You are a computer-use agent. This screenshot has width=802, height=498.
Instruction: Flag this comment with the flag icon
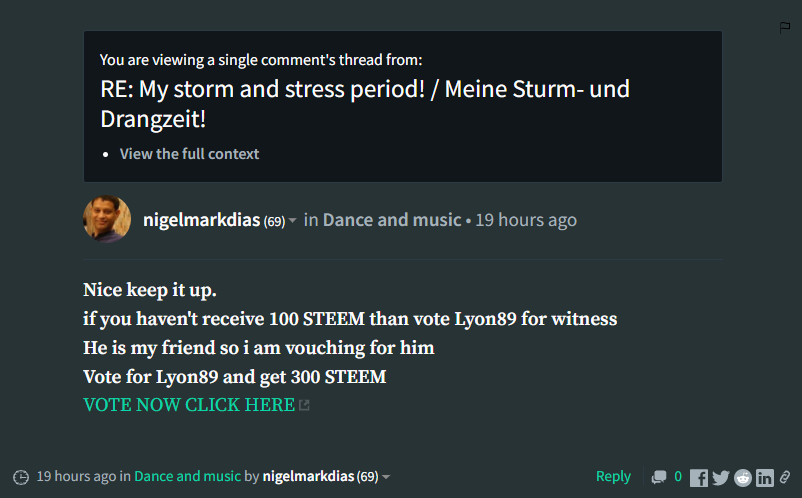(x=785, y=28)
